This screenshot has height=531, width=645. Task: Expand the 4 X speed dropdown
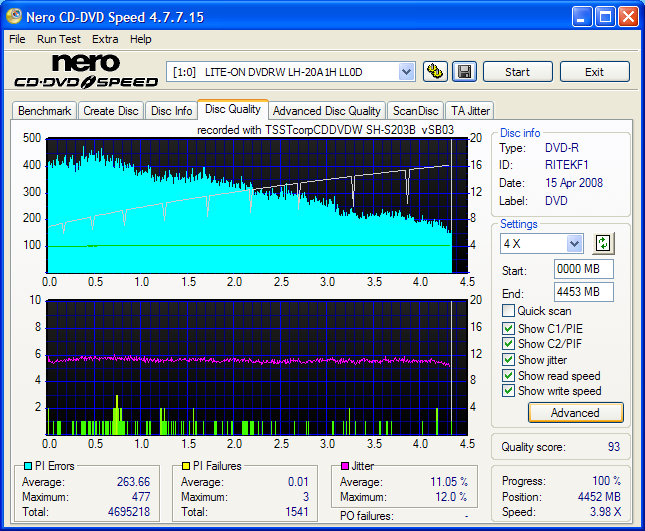574,244
